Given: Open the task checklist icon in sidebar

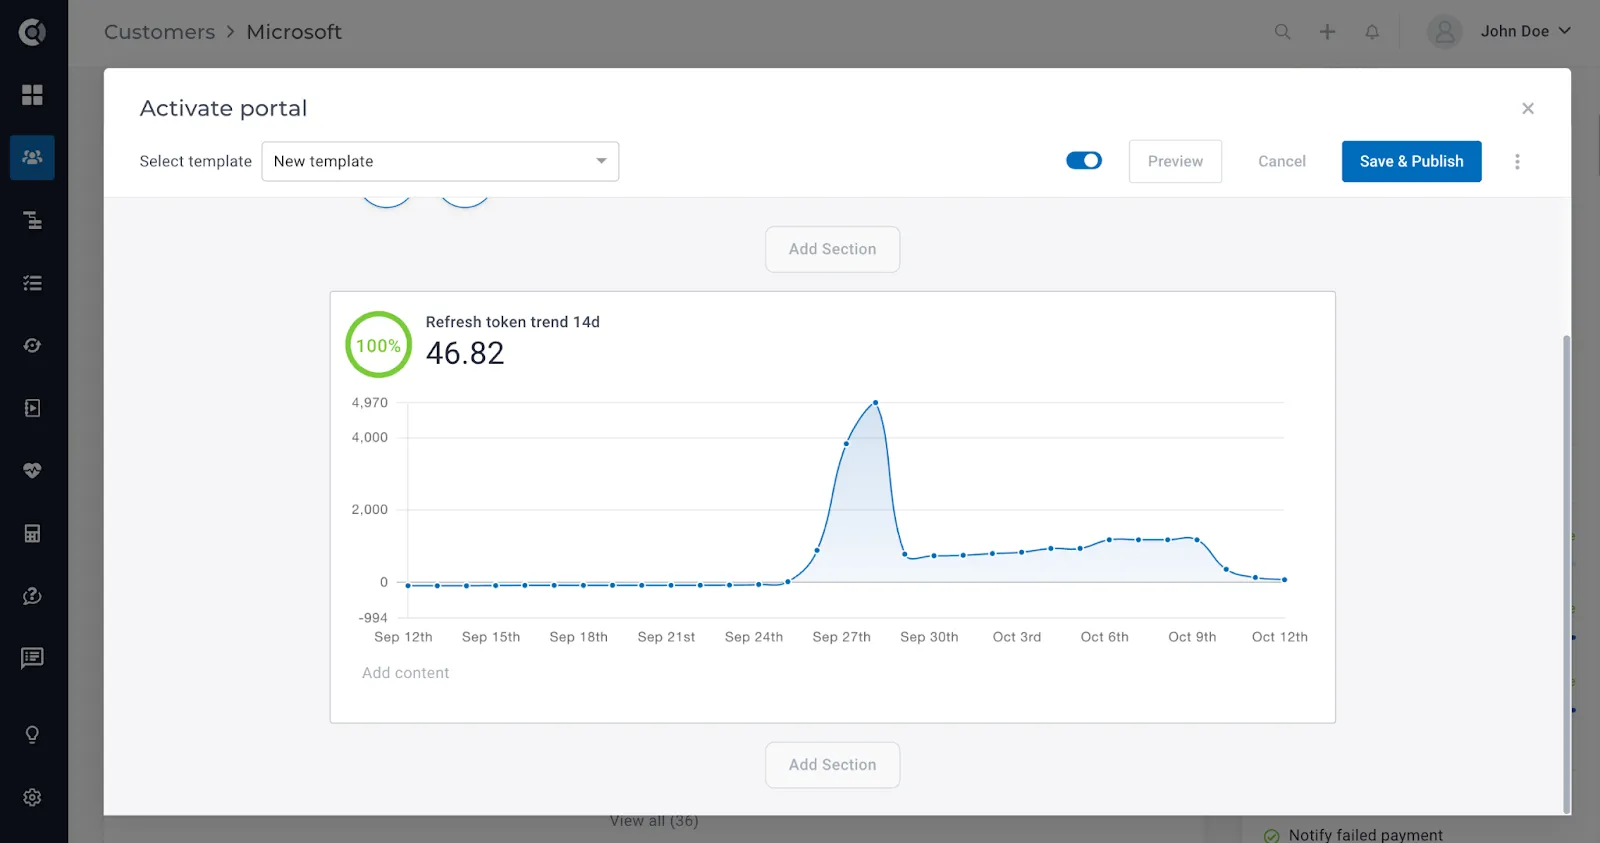Looking at the screenshot, I should click(x=32, y=283).
